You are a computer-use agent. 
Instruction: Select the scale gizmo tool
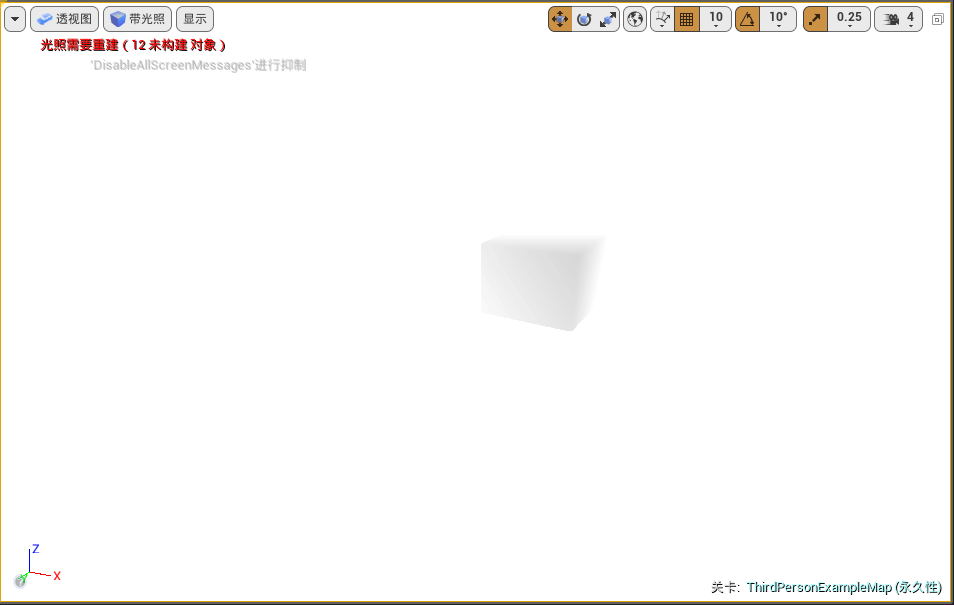point(607,19)
